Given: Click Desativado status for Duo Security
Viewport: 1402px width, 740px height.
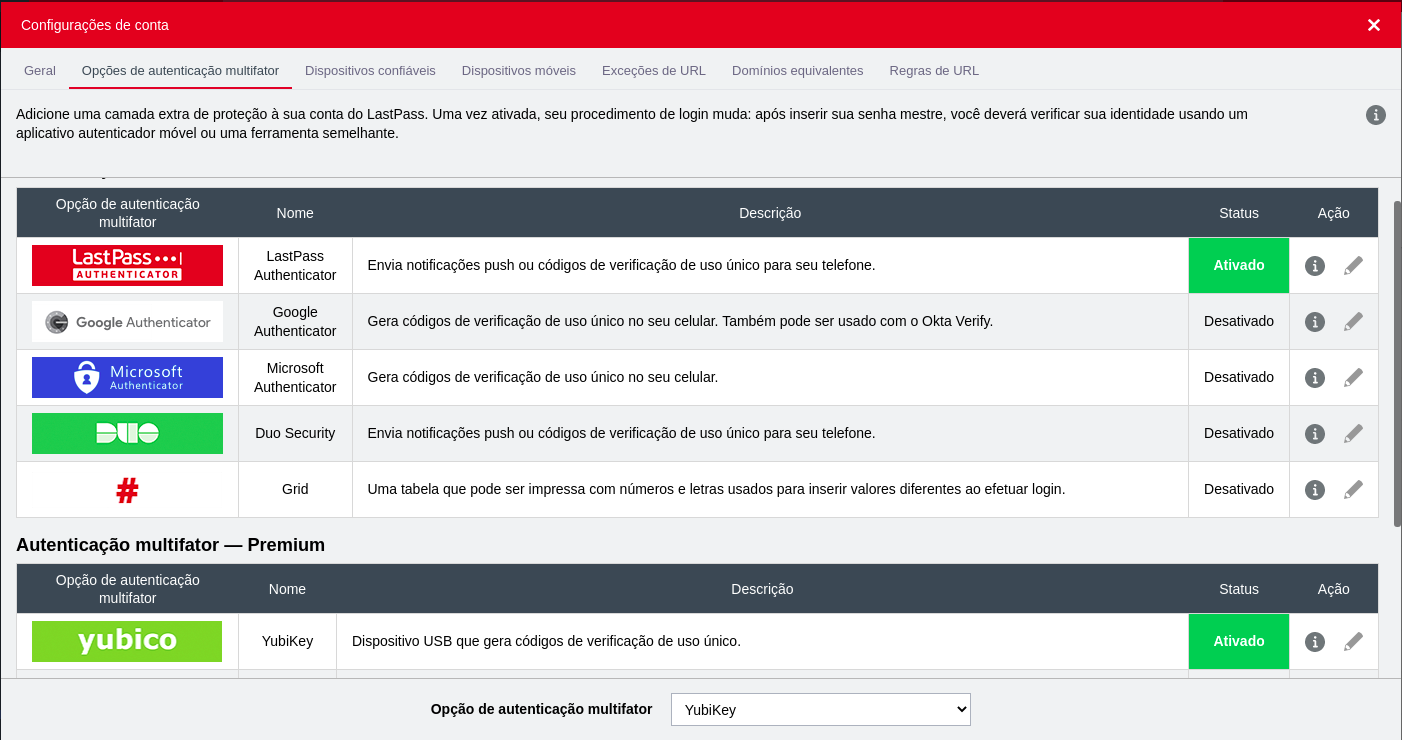Looking at the screenshot, I should coord(1239,433).
